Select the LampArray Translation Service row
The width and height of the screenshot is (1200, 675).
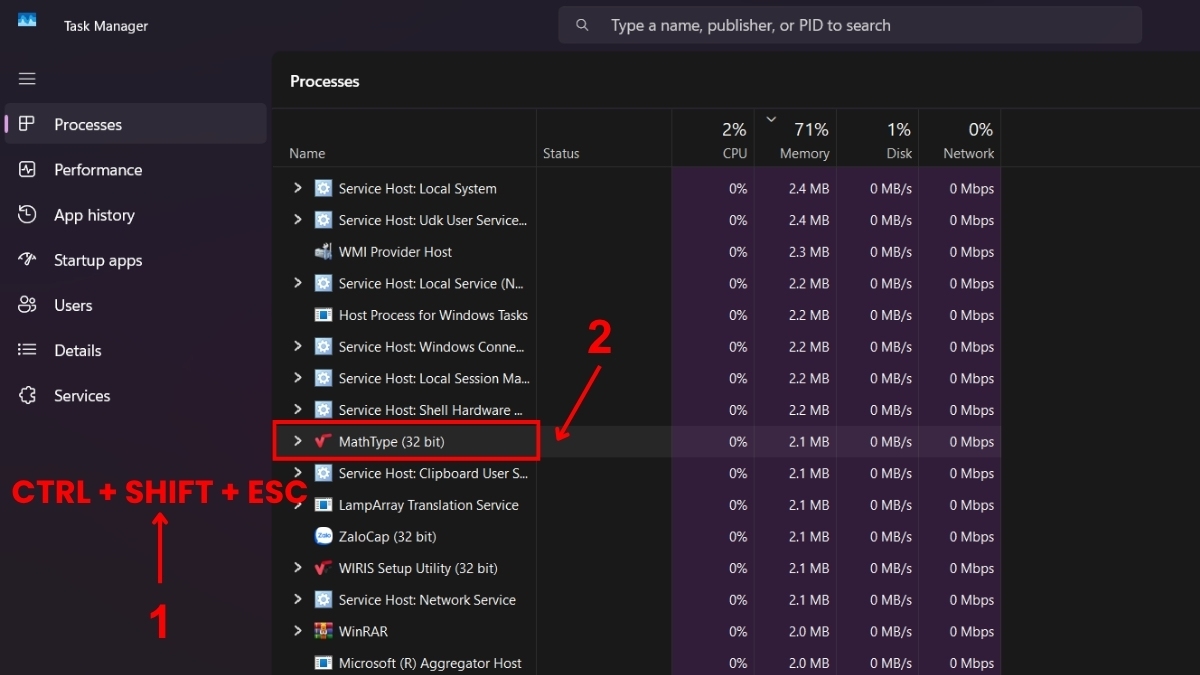428,505
